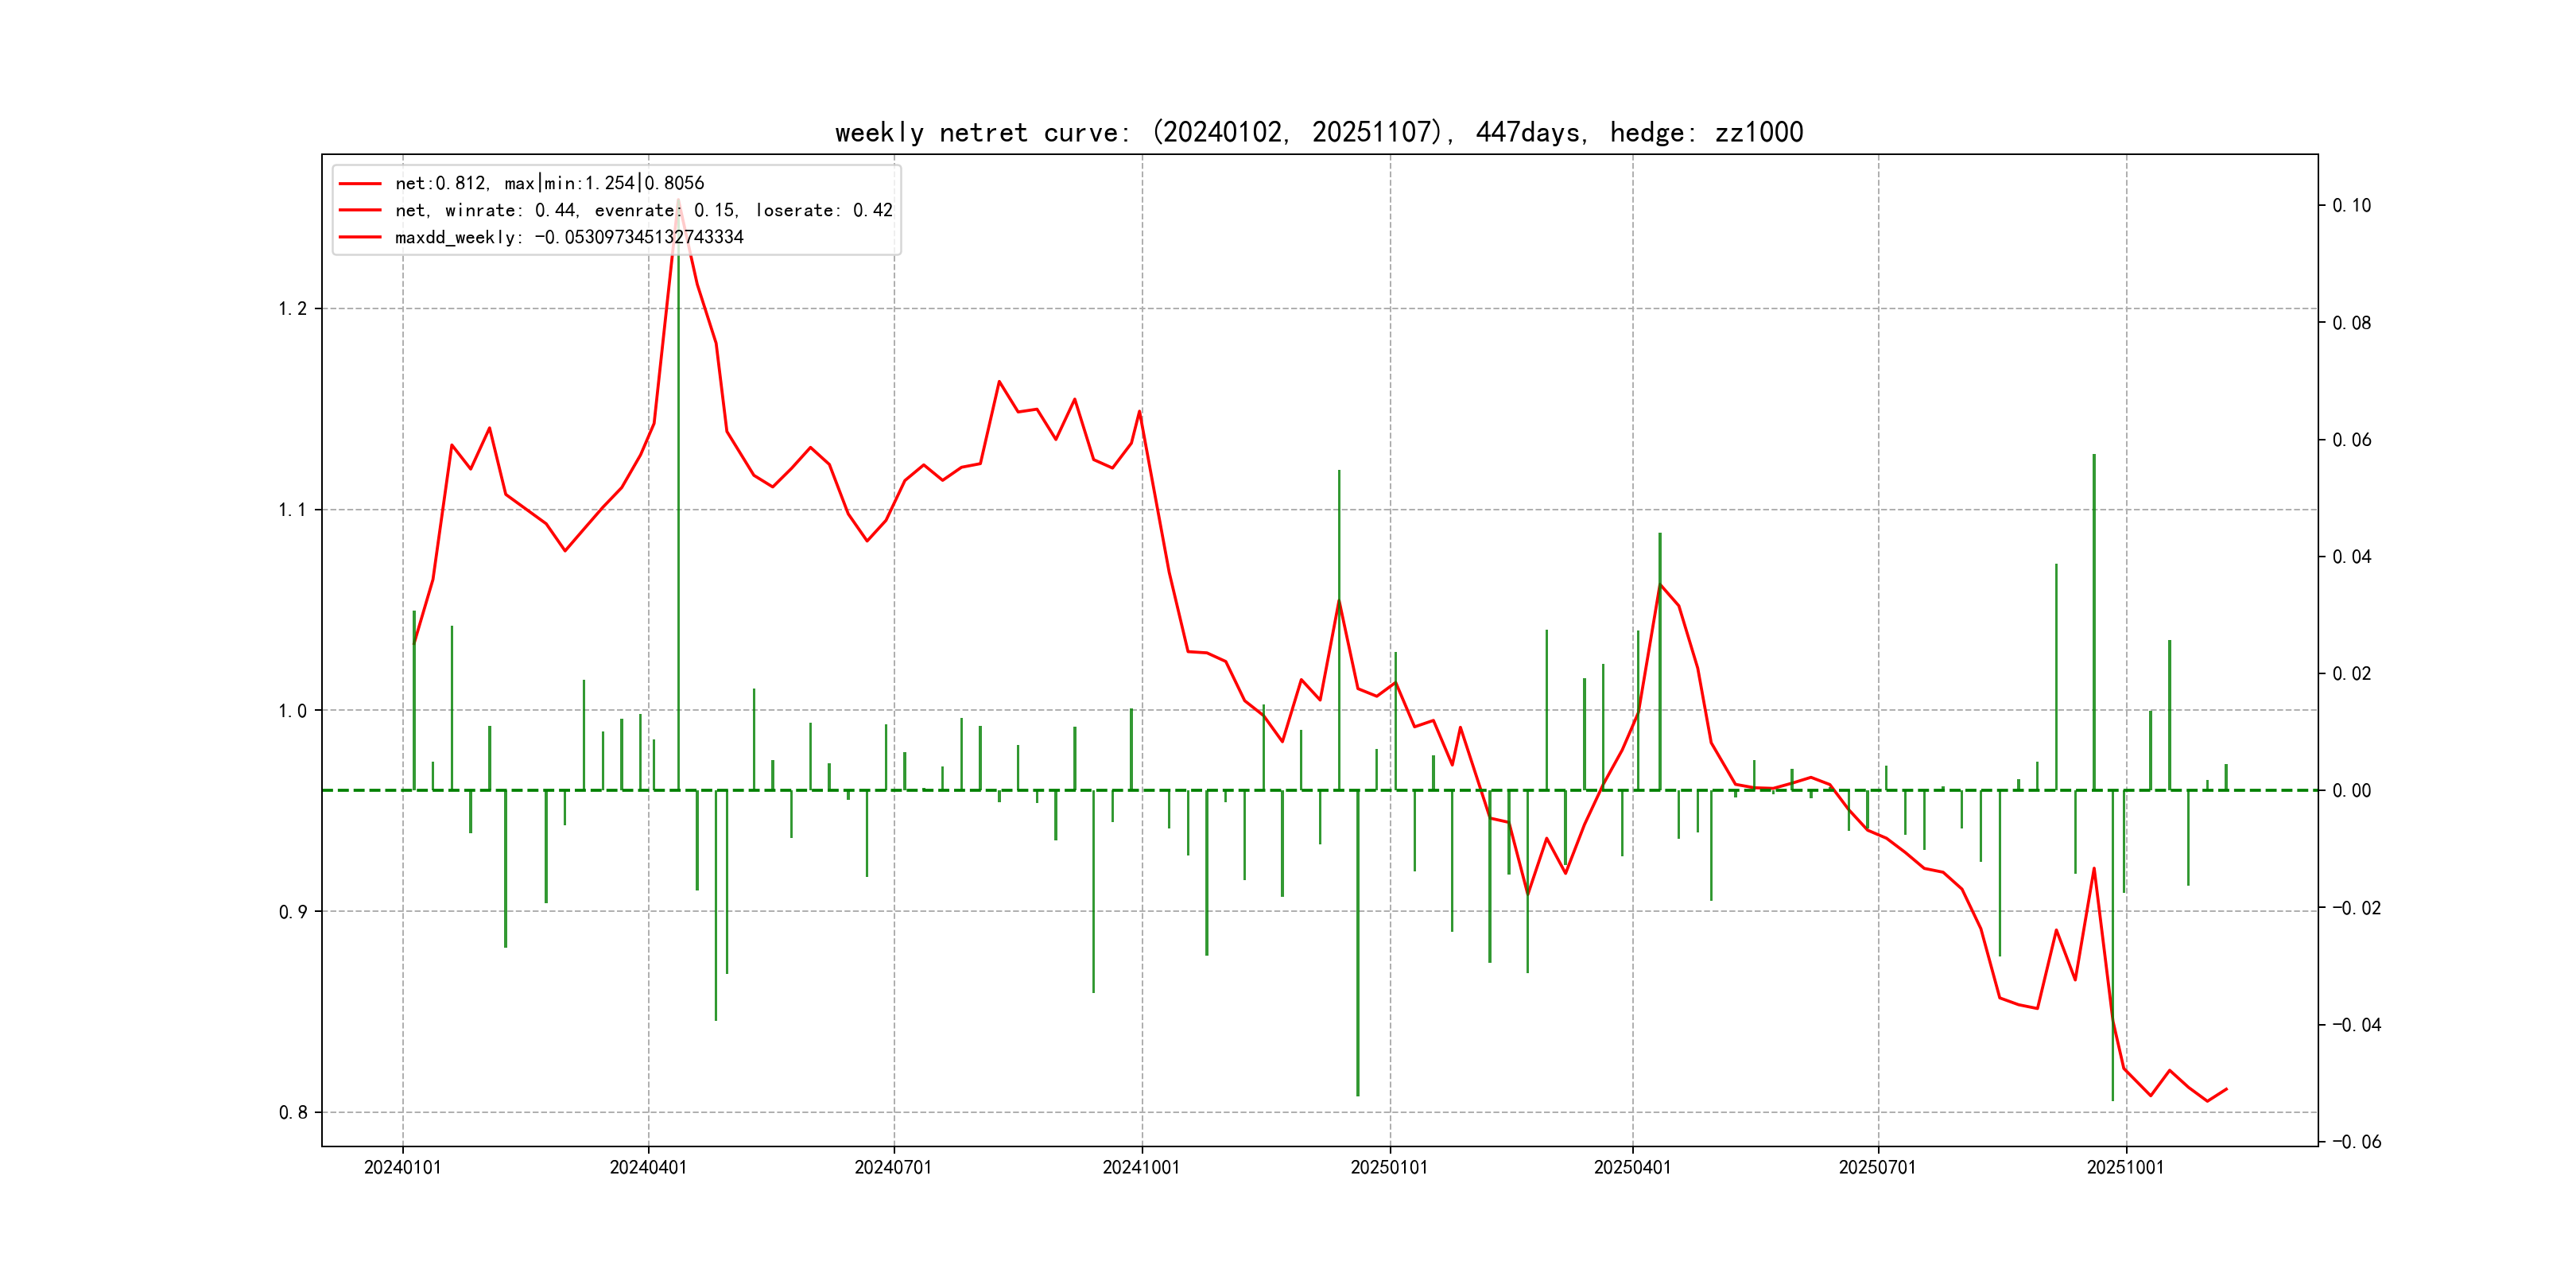
Task: Click the chart title text
Action: click(1318, 133)
